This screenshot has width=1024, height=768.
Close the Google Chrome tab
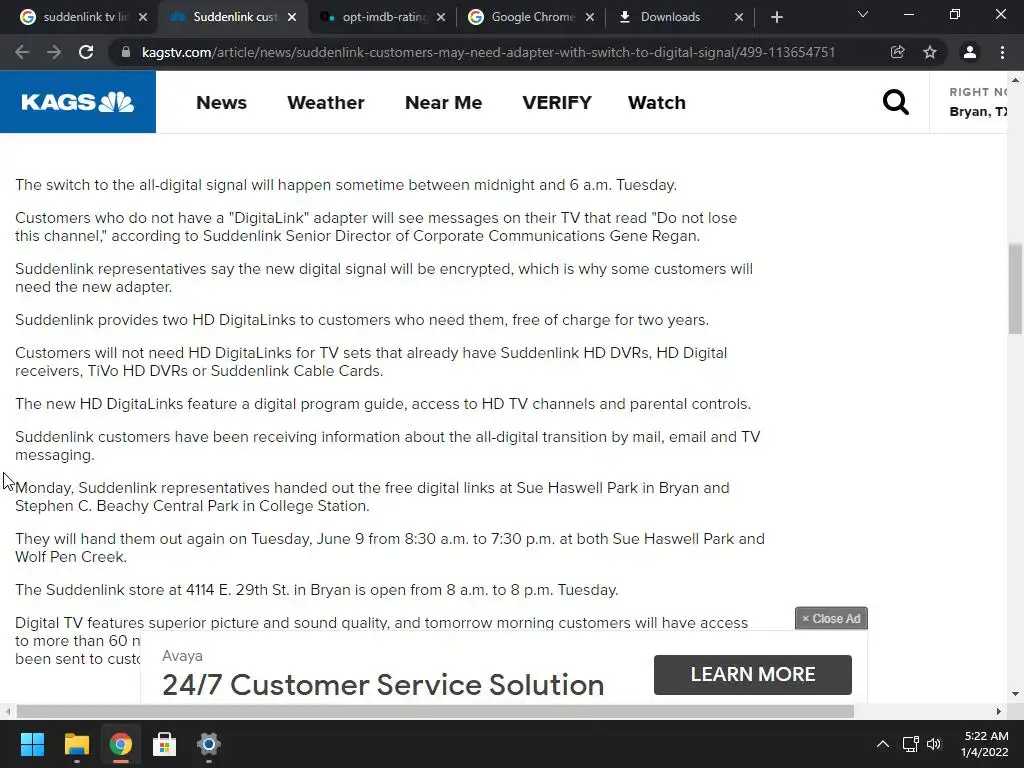[590, 17]
